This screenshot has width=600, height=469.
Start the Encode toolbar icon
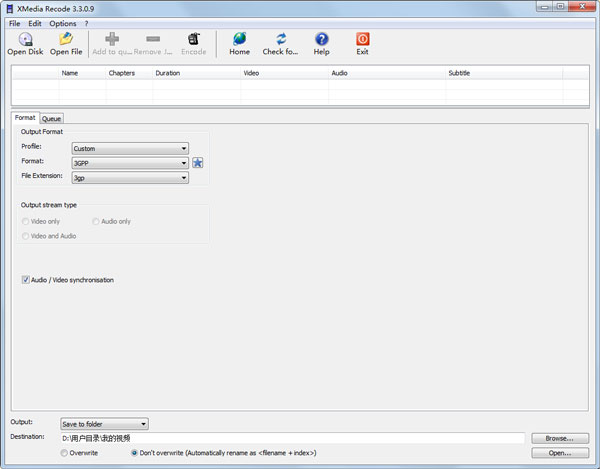194,39
